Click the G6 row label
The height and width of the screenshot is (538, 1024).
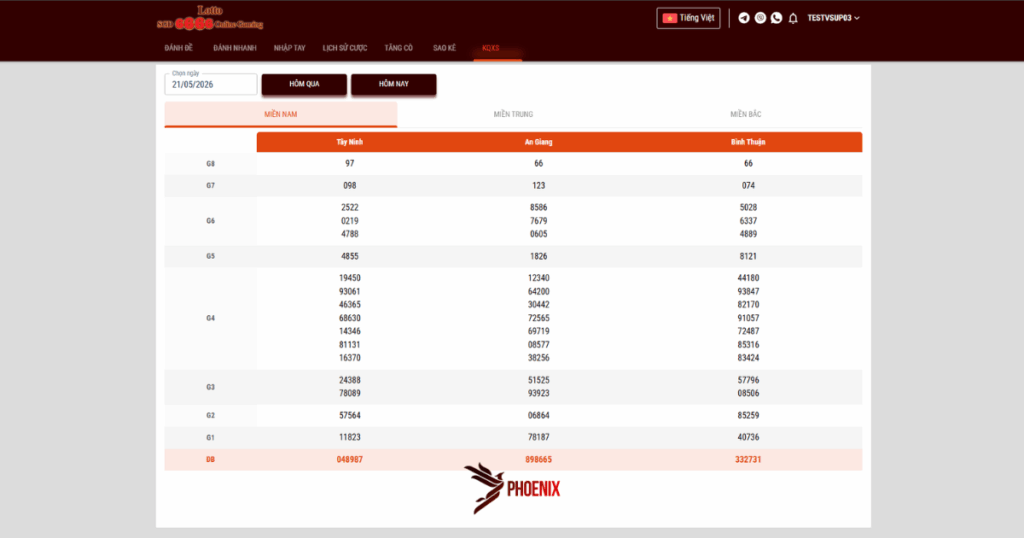click(210, 221)
